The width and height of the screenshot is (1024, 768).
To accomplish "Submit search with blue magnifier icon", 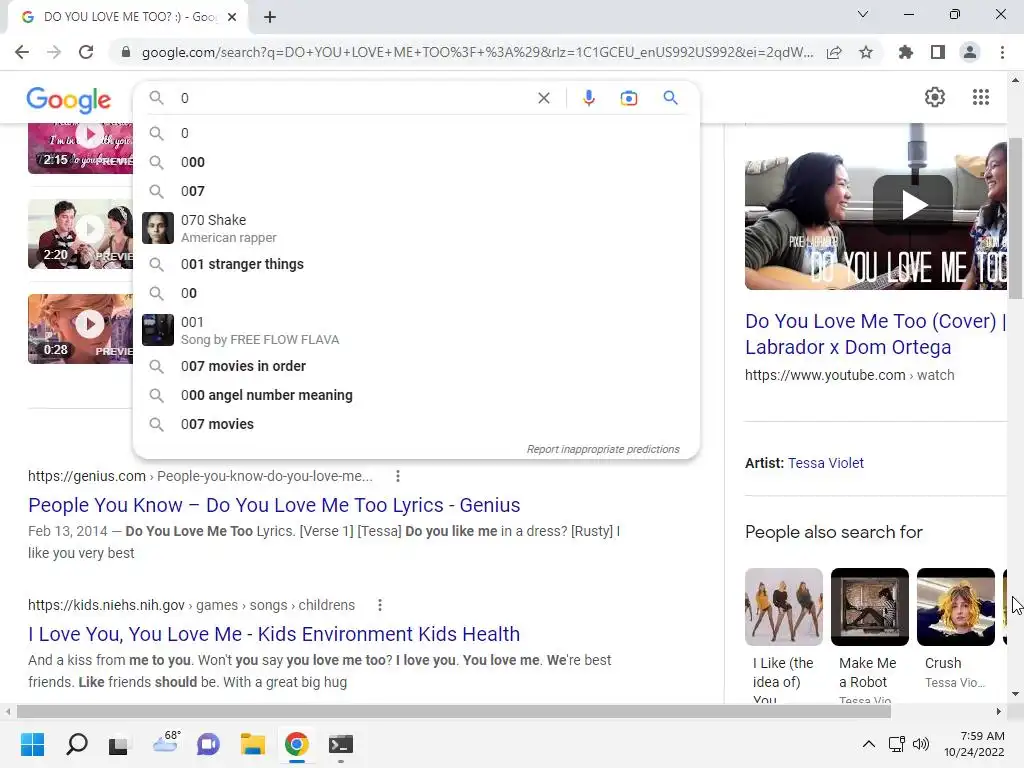I will [670, 98].
